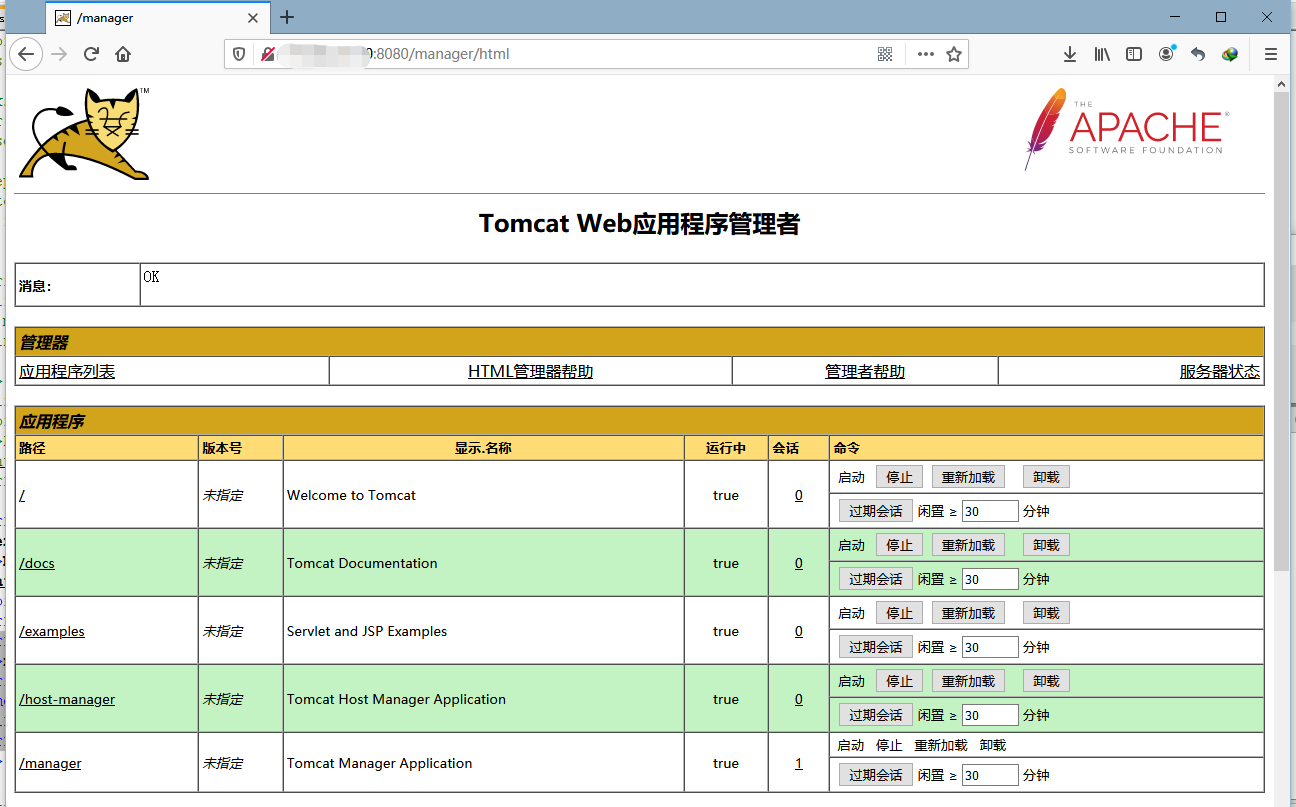Open HTML管理器帮助 link
1296x807 pixels.
(x=530, y=371)
